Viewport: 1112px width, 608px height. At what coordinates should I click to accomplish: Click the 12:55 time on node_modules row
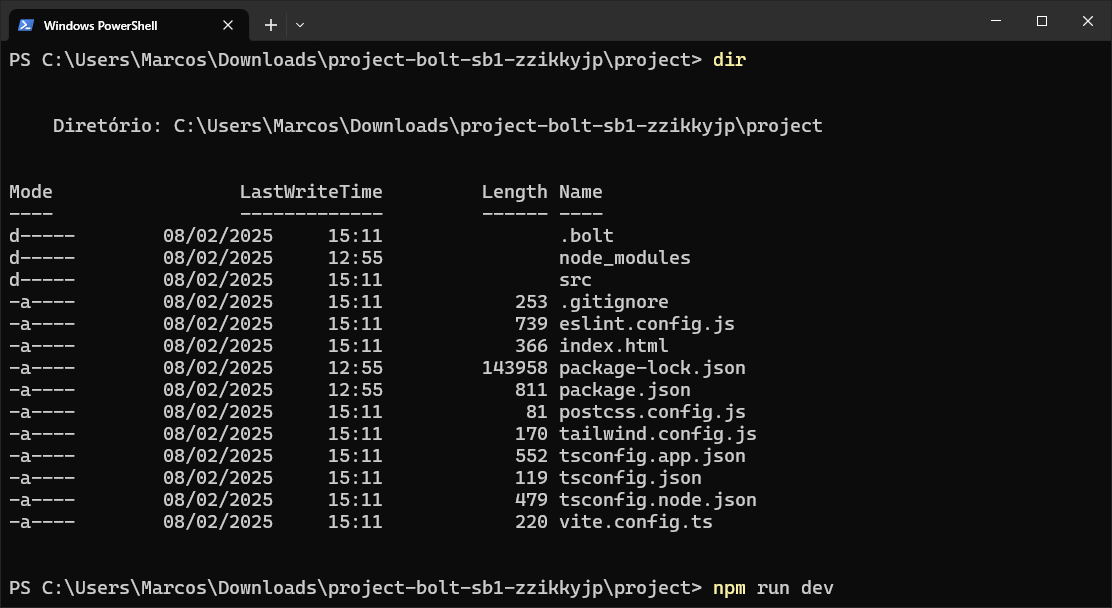pos(355,258)
